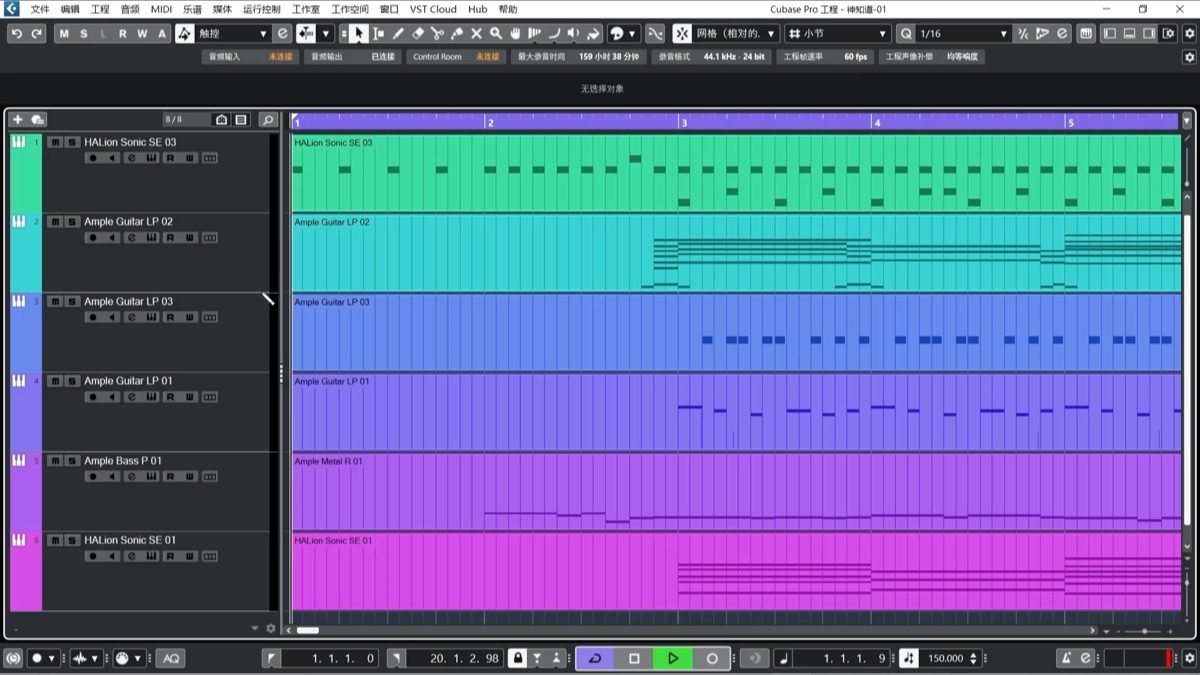Pick the Split scissors tool

pos(437,34)
